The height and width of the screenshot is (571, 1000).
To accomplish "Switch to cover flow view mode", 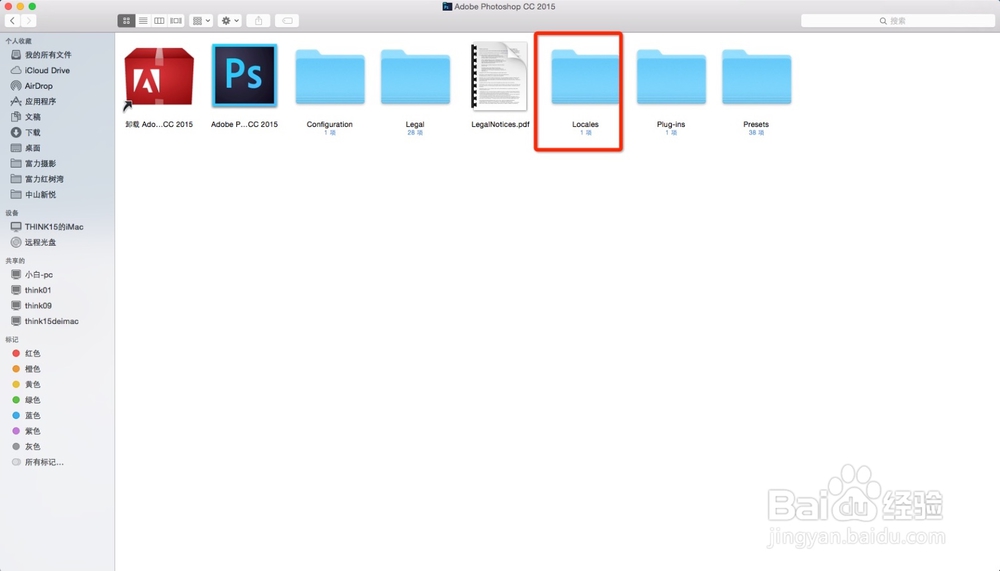I will point(176,21).
